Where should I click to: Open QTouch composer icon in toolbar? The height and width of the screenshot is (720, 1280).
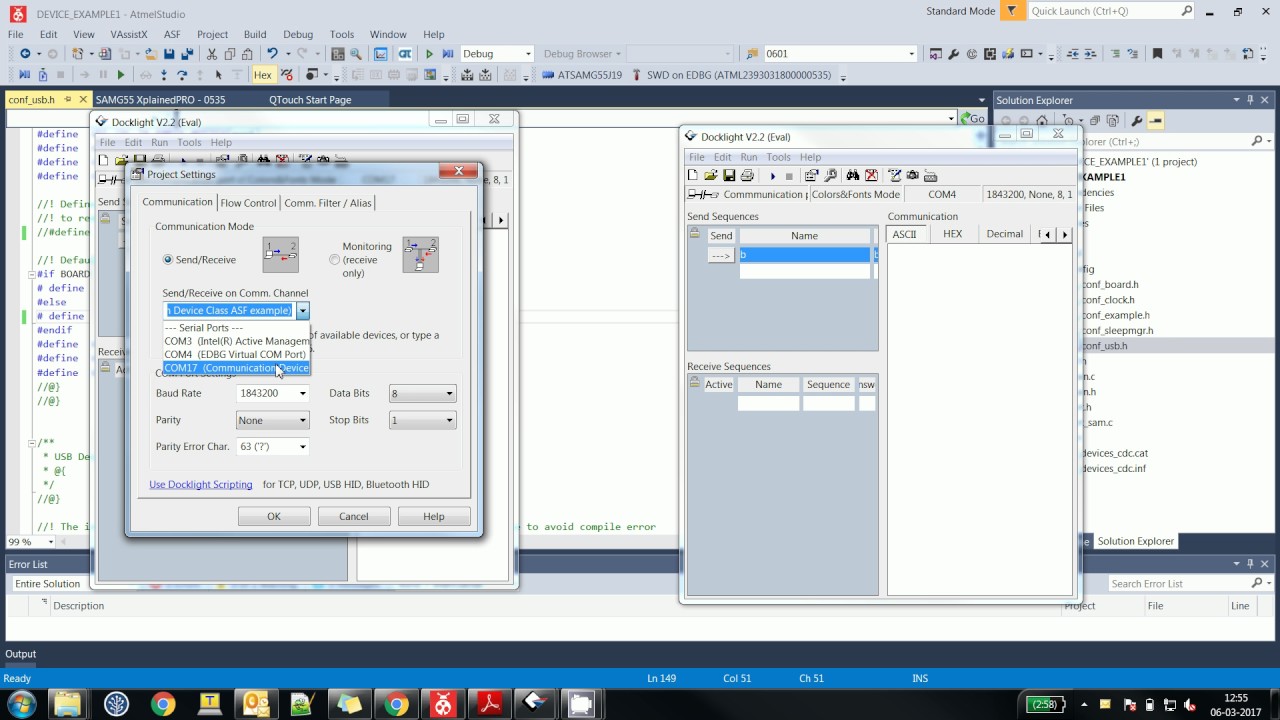(405, 54)
